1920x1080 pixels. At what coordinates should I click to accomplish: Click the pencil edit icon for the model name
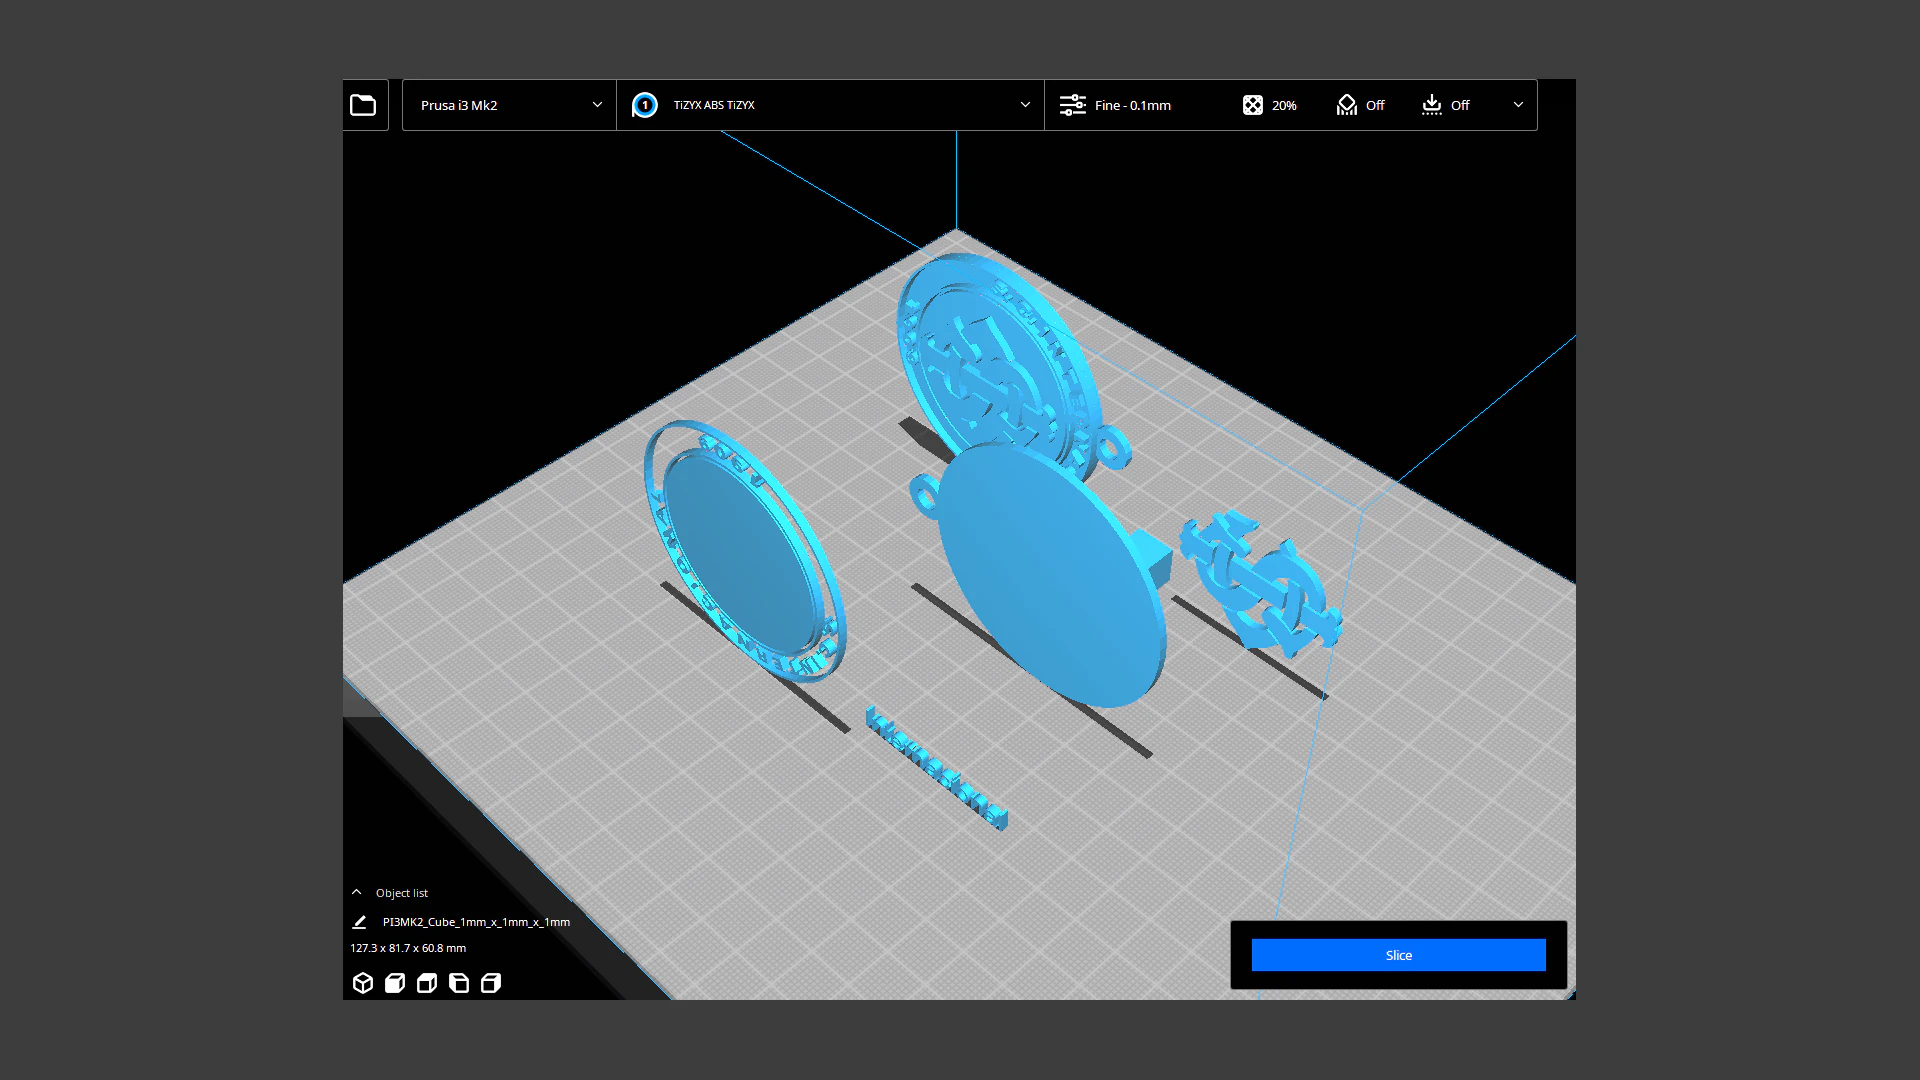point(359,922)
